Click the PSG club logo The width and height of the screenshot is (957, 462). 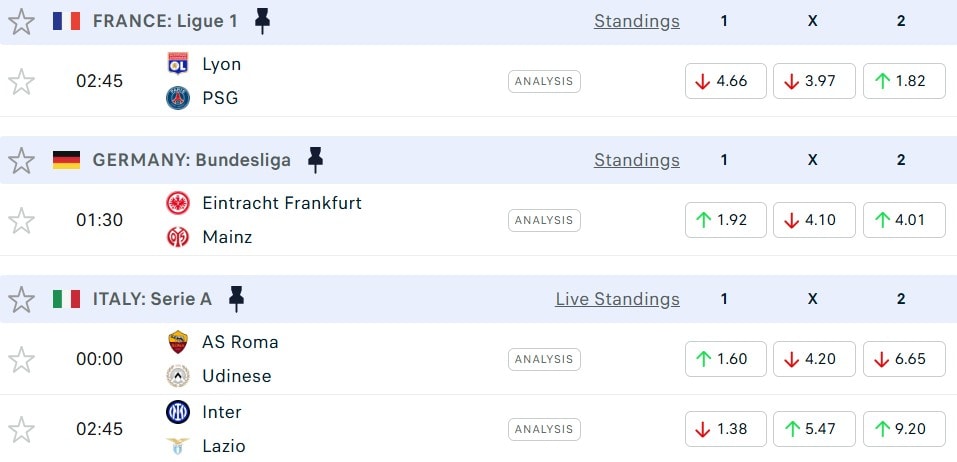(x=178, y=98)
